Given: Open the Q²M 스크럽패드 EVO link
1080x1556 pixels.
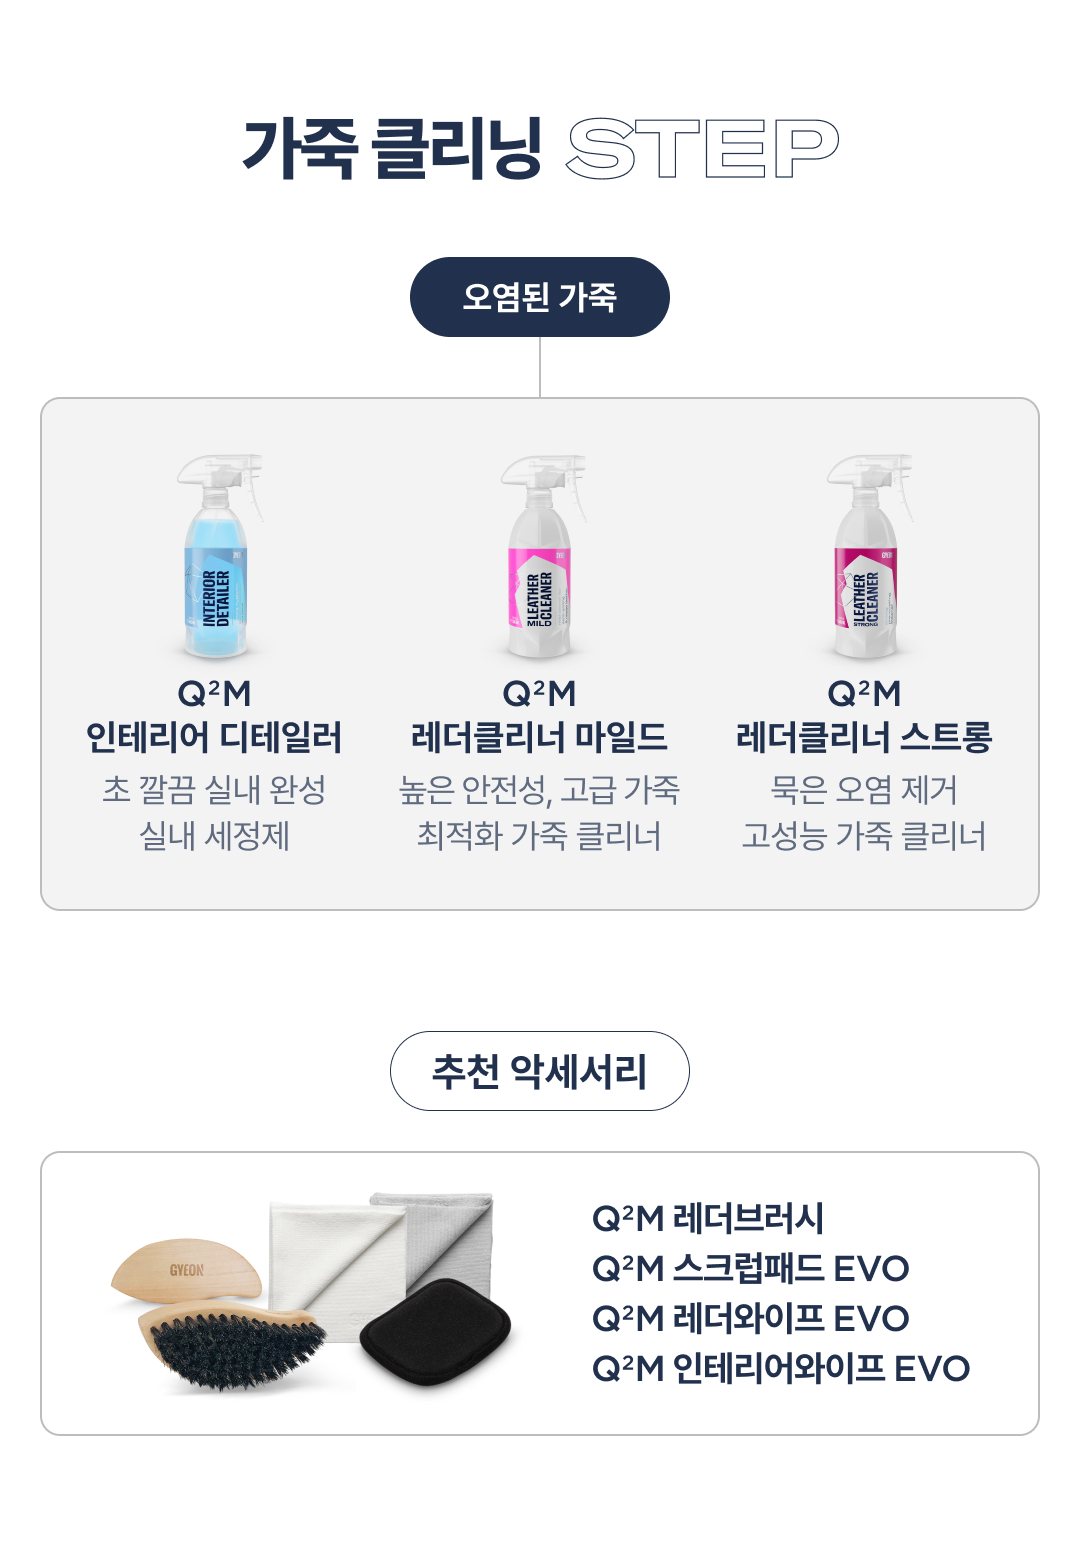Looking at the screenshot, I should coord(750,1268).
